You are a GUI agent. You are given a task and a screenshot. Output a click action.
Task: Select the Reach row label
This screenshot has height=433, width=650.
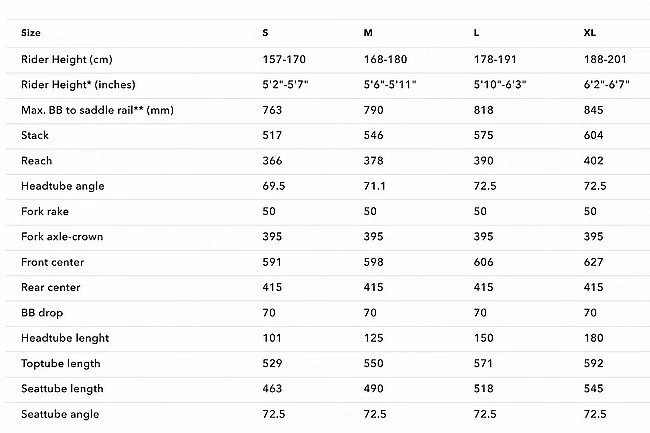(36, 160)
